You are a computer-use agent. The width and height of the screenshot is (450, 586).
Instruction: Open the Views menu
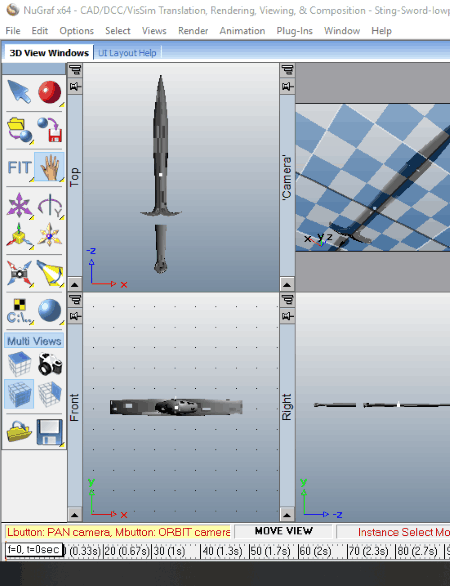pyautogui.click(x=154, y=31)
